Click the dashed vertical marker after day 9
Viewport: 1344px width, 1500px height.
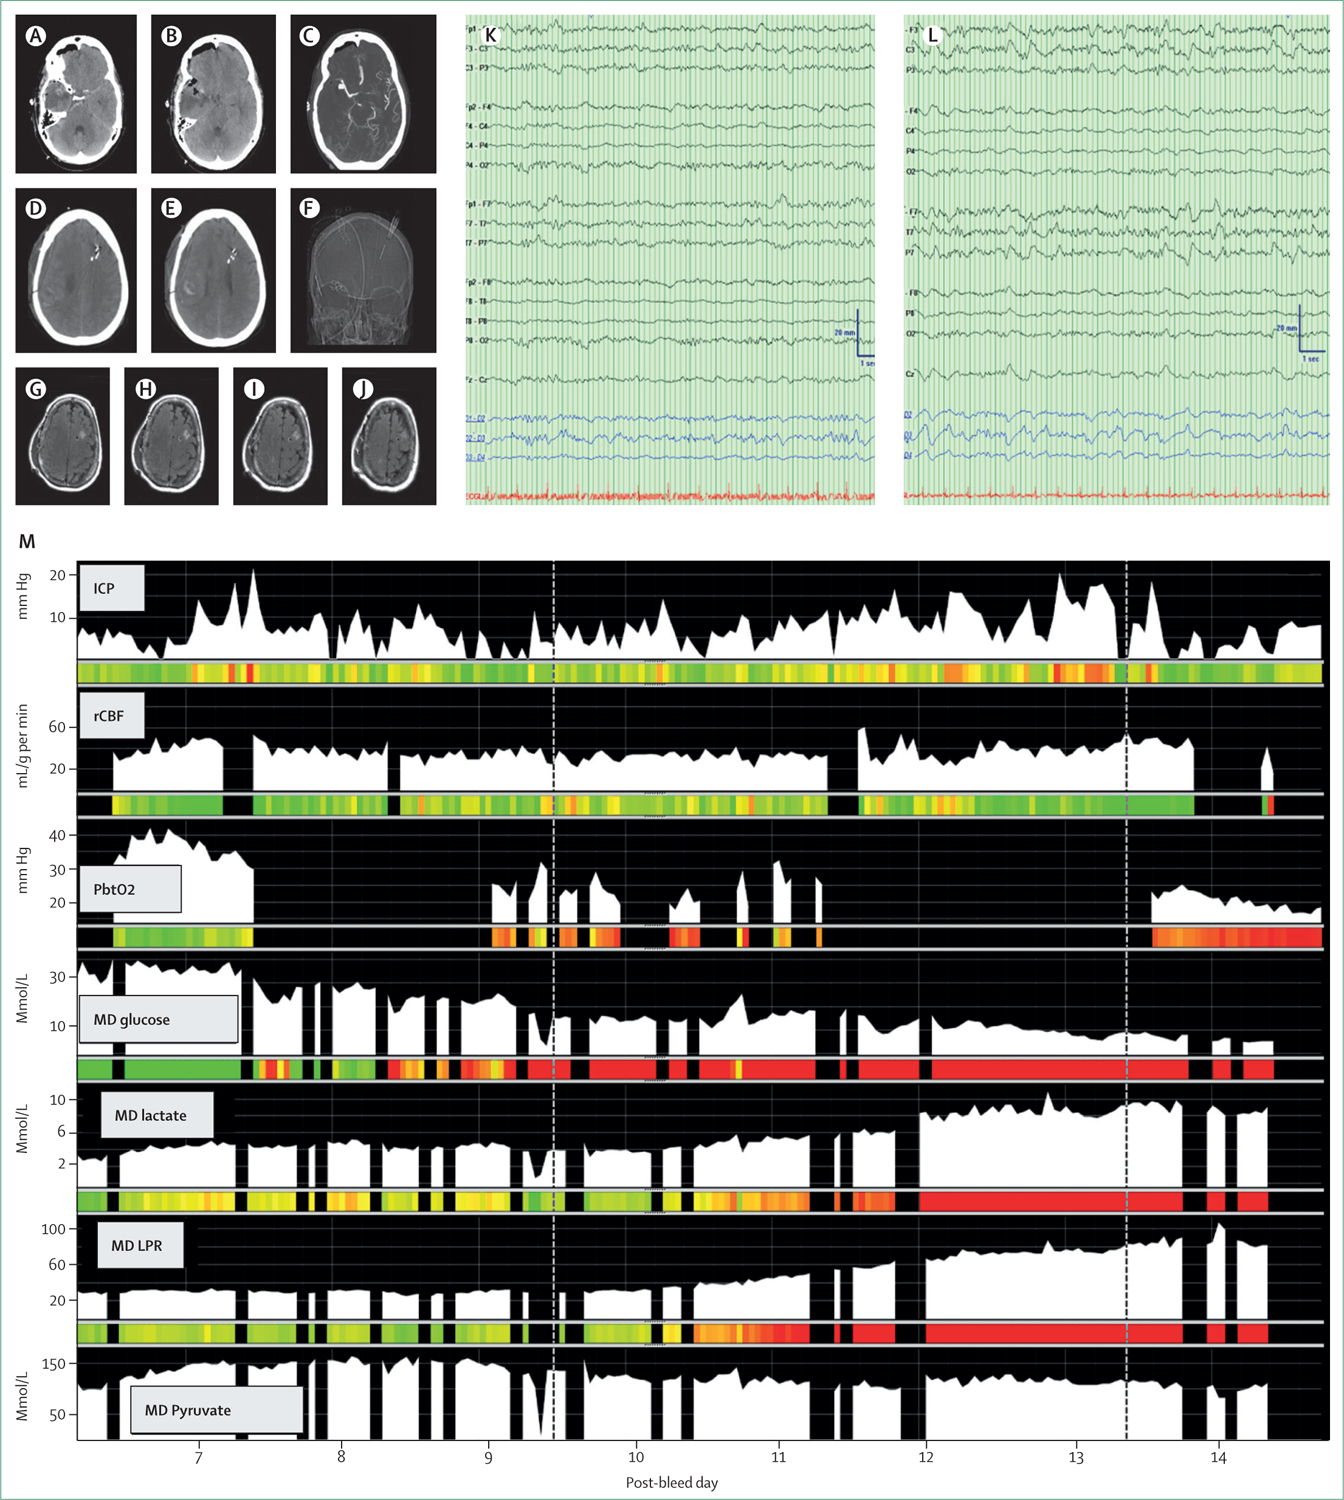coord(553,1000)
